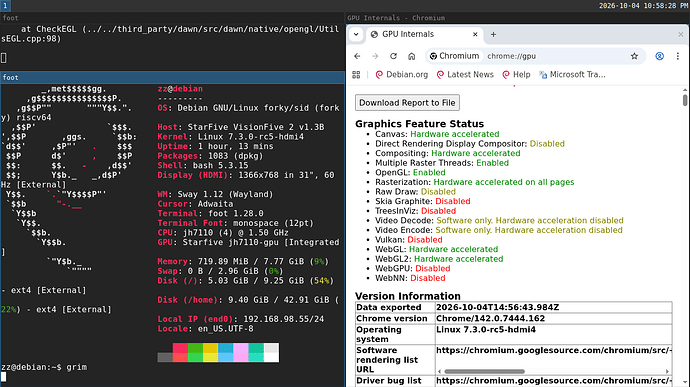Click the Chrome/142.0.7444.162 version cell
Image resolution: width=690 pixels, height=387 pixels.
pyautogui.click(x=554, y=318)
